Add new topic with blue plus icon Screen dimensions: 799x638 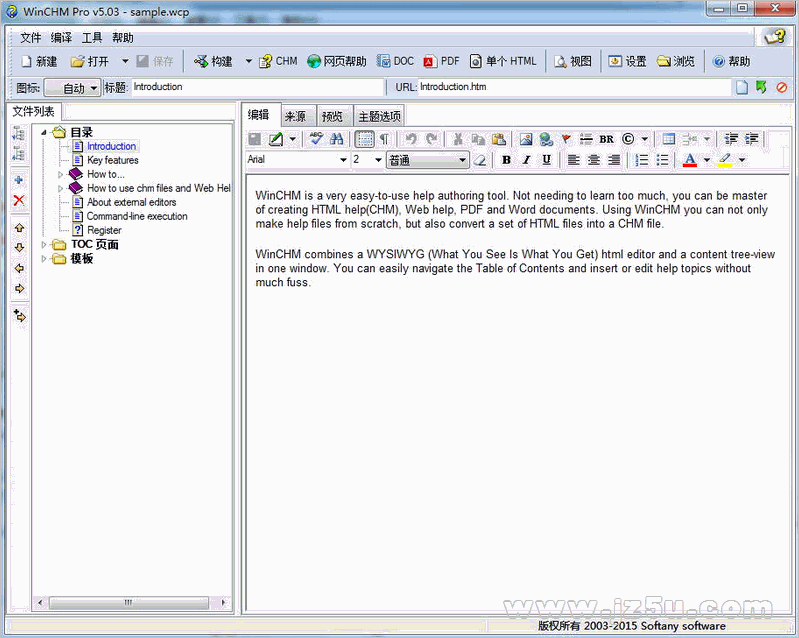(x=19, y=180)
